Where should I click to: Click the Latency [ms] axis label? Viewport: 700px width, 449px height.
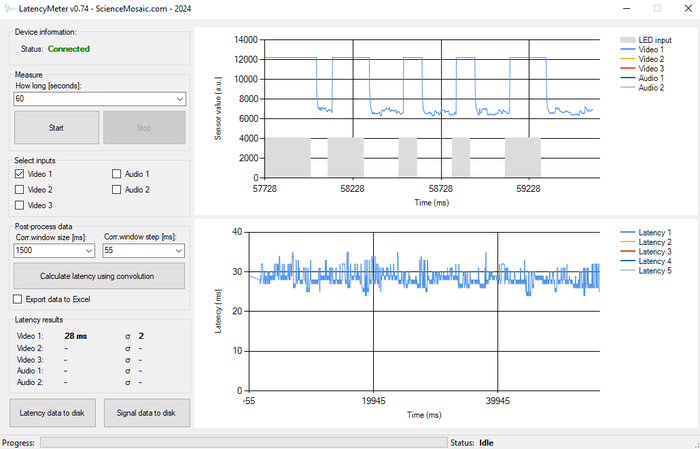click(218, 311)
